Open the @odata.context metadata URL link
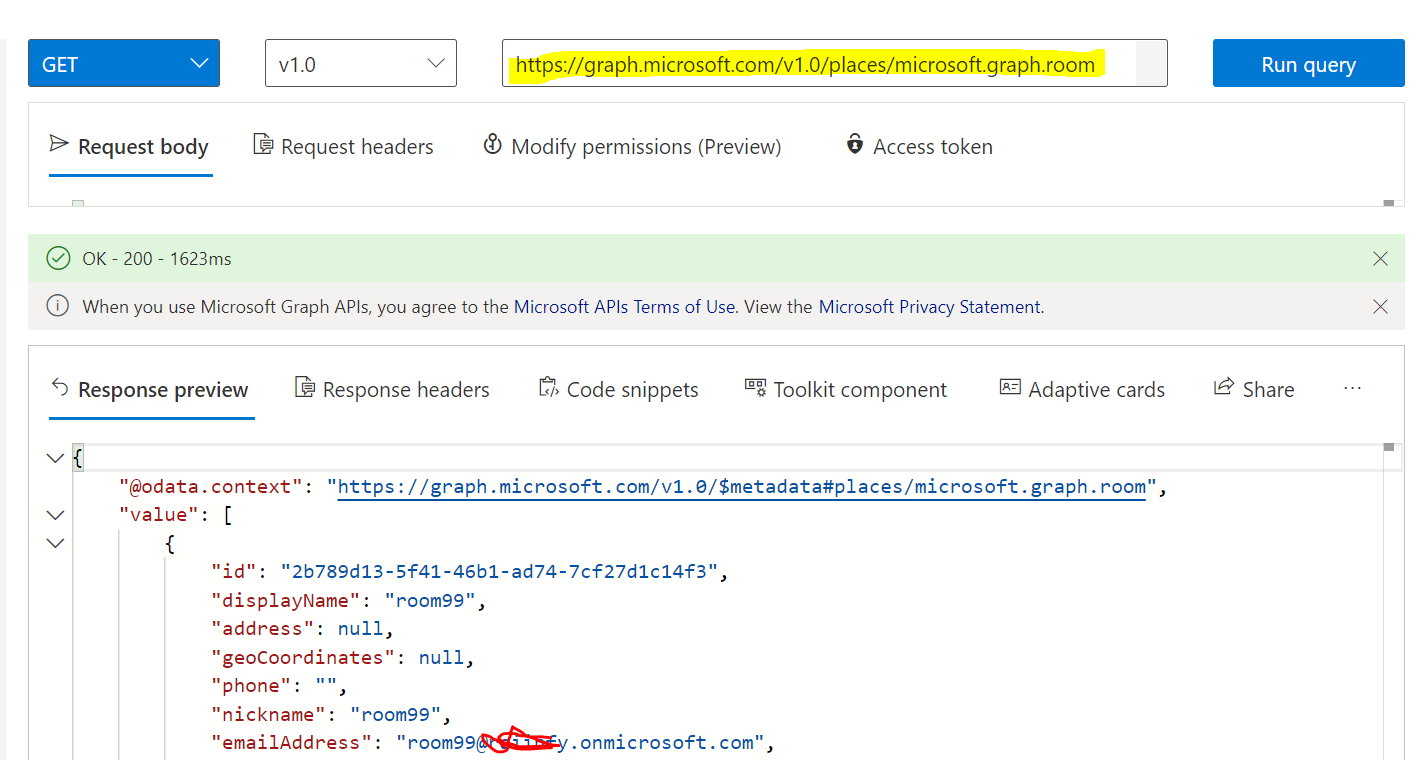Image resolution: width=1419 pixels, height=760 pixels. pyautogui.click(x=742, y=488)
